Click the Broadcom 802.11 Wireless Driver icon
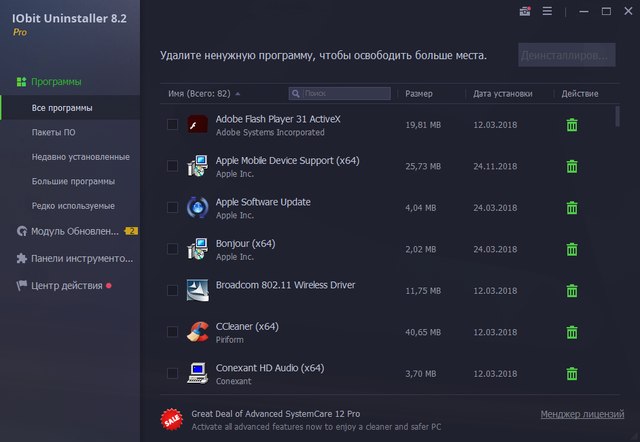The height and width of the screenshot is (442, 640). click(x=197, y=291)
